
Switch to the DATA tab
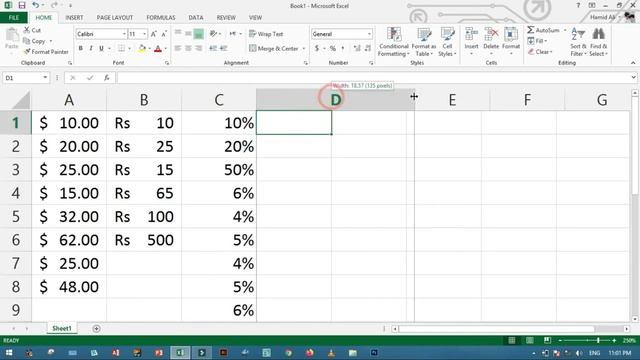click(x=196, y=18)
